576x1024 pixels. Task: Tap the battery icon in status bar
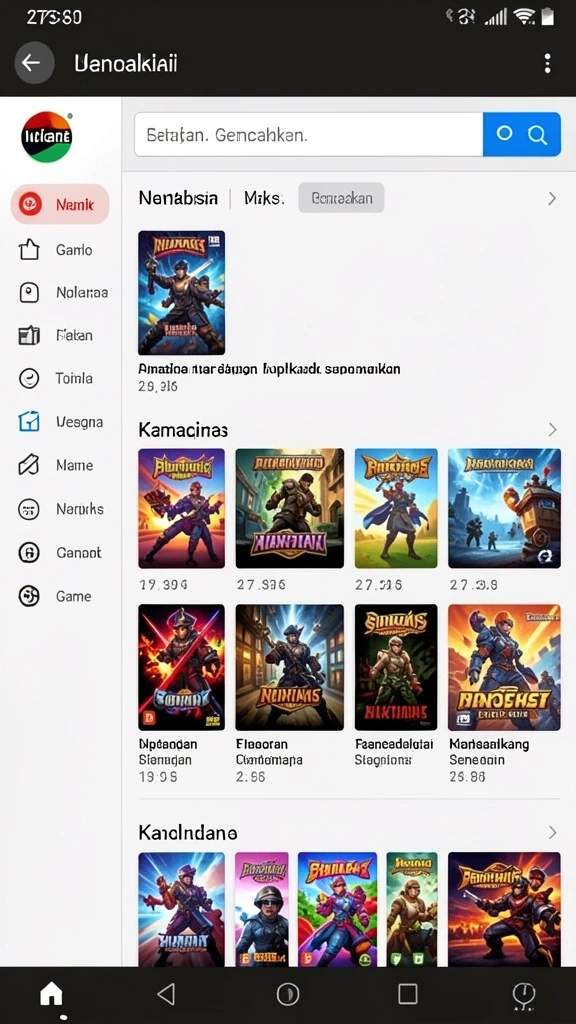[x=547, y=16]
